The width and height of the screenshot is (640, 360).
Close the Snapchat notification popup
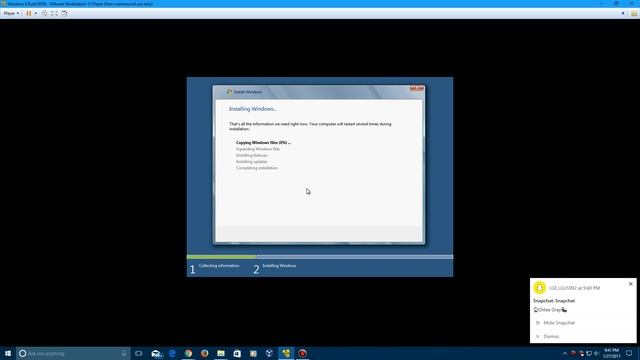pos(631,284)
